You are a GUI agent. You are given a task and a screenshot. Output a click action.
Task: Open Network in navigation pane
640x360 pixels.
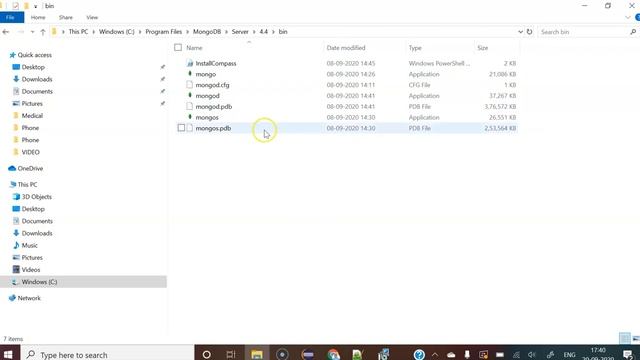(29, 298)
